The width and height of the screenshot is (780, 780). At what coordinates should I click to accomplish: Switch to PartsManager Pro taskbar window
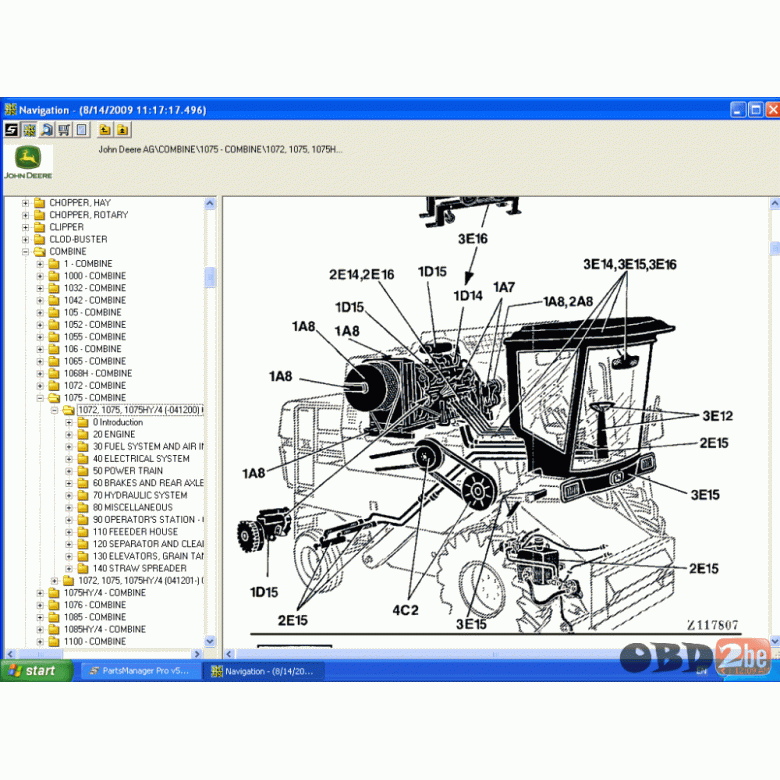click(x=140, y=671)
